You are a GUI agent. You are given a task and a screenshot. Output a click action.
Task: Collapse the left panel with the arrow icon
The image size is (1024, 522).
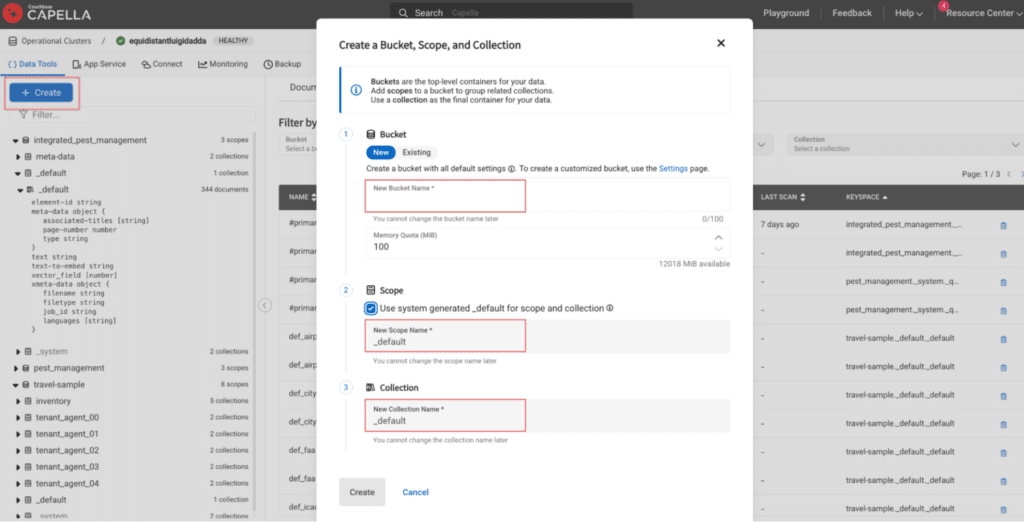tap(264, 305)
